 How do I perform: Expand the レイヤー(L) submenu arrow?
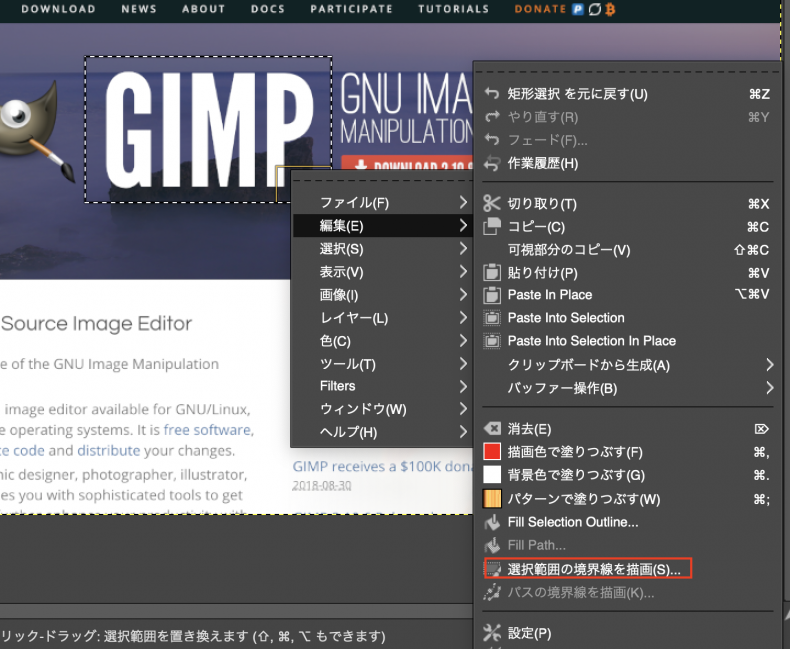tap(463, 318)
